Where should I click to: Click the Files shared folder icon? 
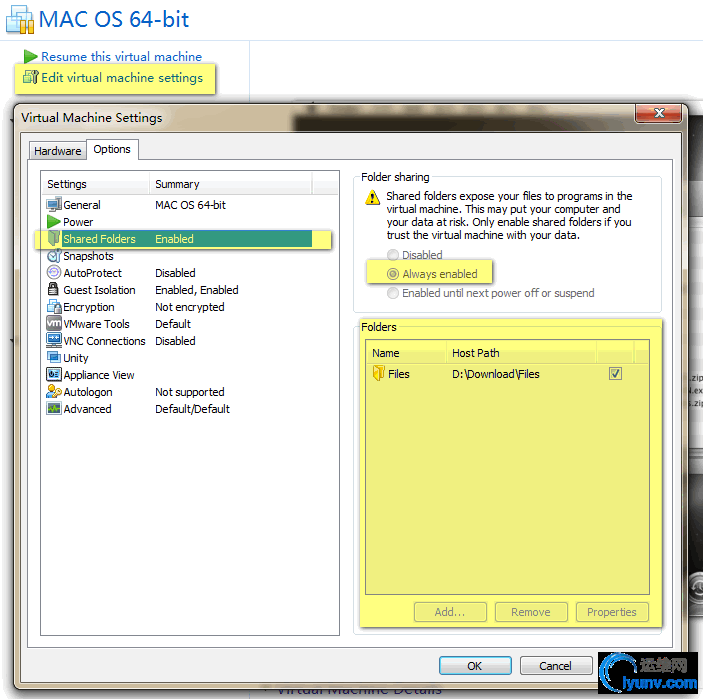379,373
